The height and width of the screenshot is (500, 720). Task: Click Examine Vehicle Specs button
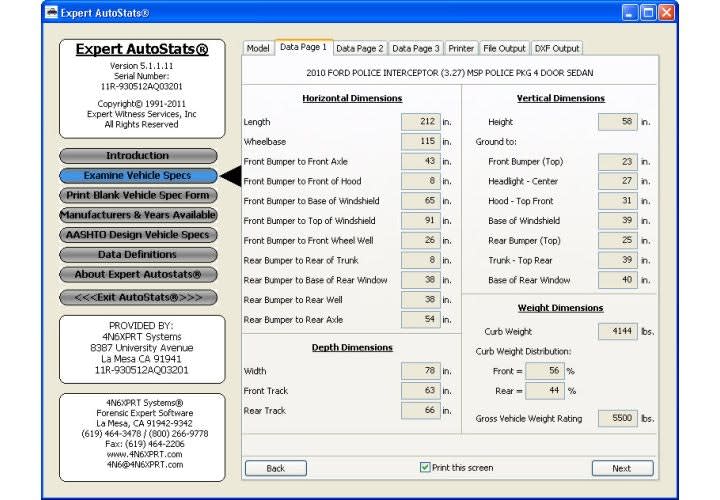coord(138,176)
